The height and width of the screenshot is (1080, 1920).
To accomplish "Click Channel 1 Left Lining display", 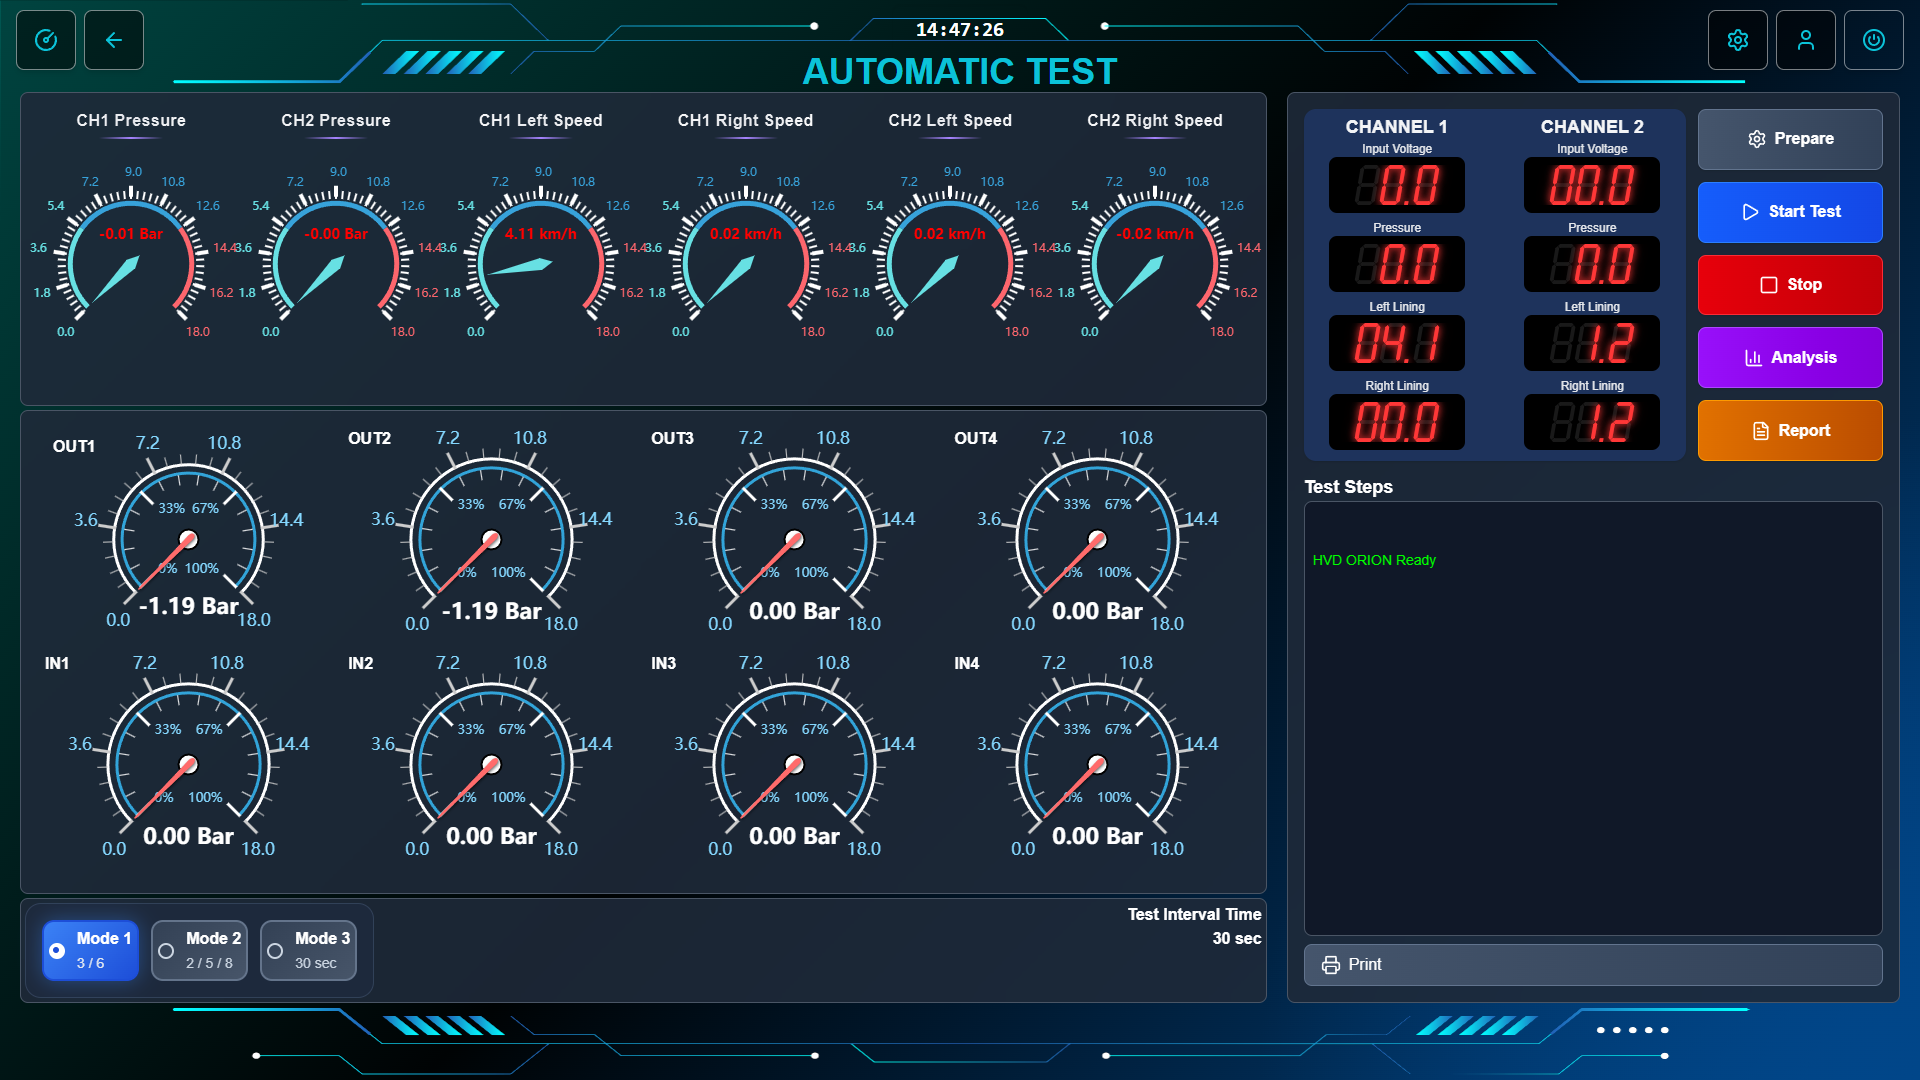I will point(1396,343).
